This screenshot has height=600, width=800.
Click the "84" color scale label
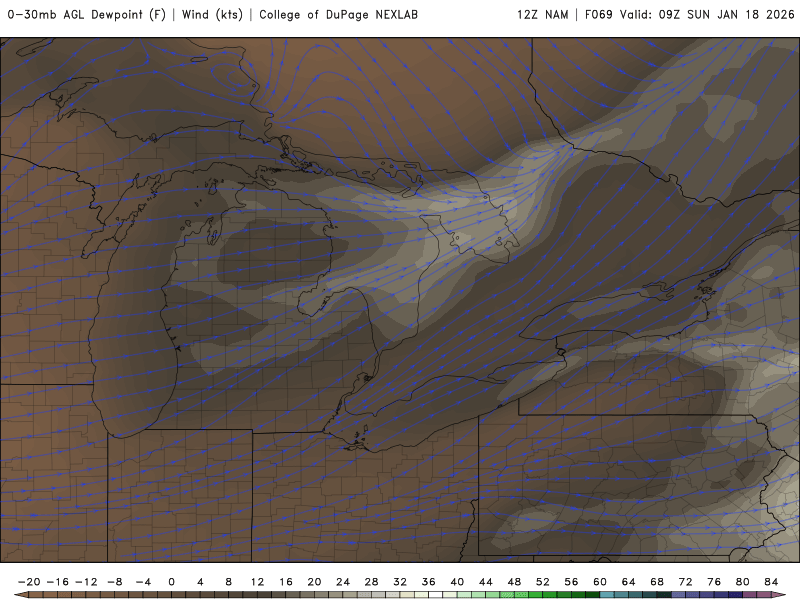point(771,582)
